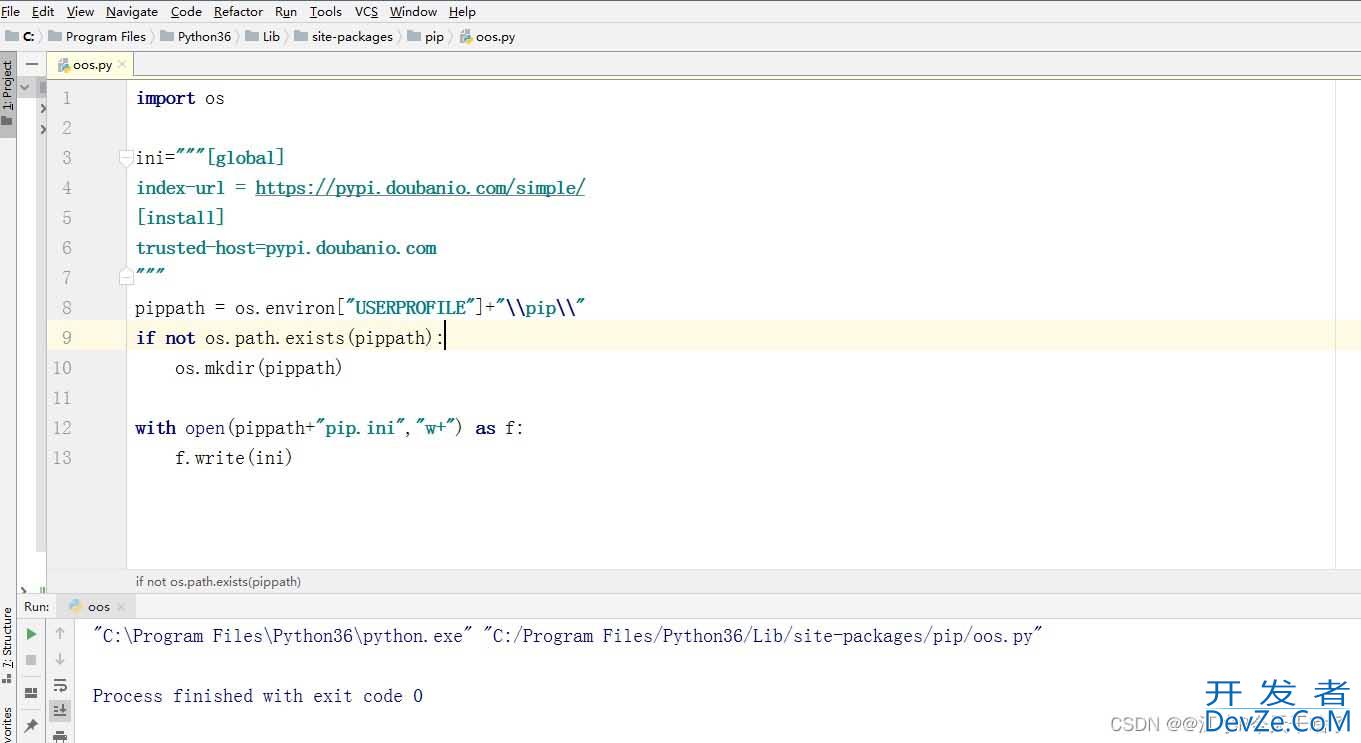Click the Python36 breadcrumb
The image size is (1361, 743).
click(196, 37)
